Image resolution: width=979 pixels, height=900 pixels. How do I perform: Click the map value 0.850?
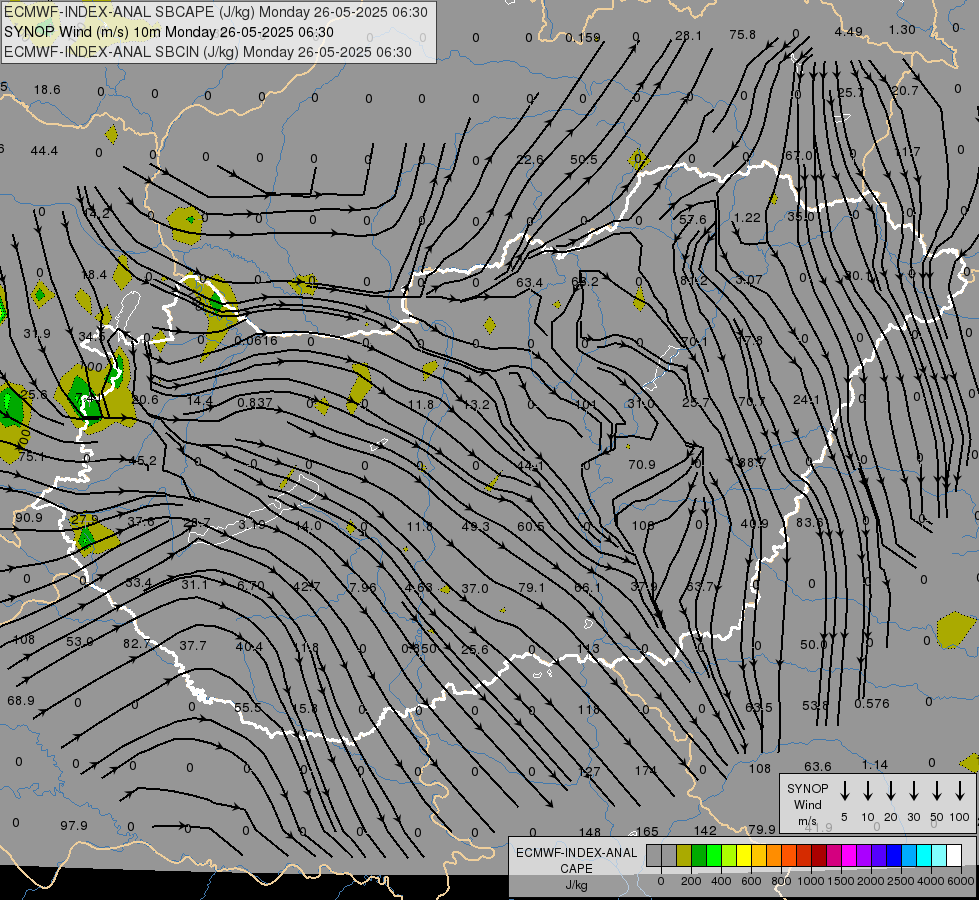click(x=419, y=648)
